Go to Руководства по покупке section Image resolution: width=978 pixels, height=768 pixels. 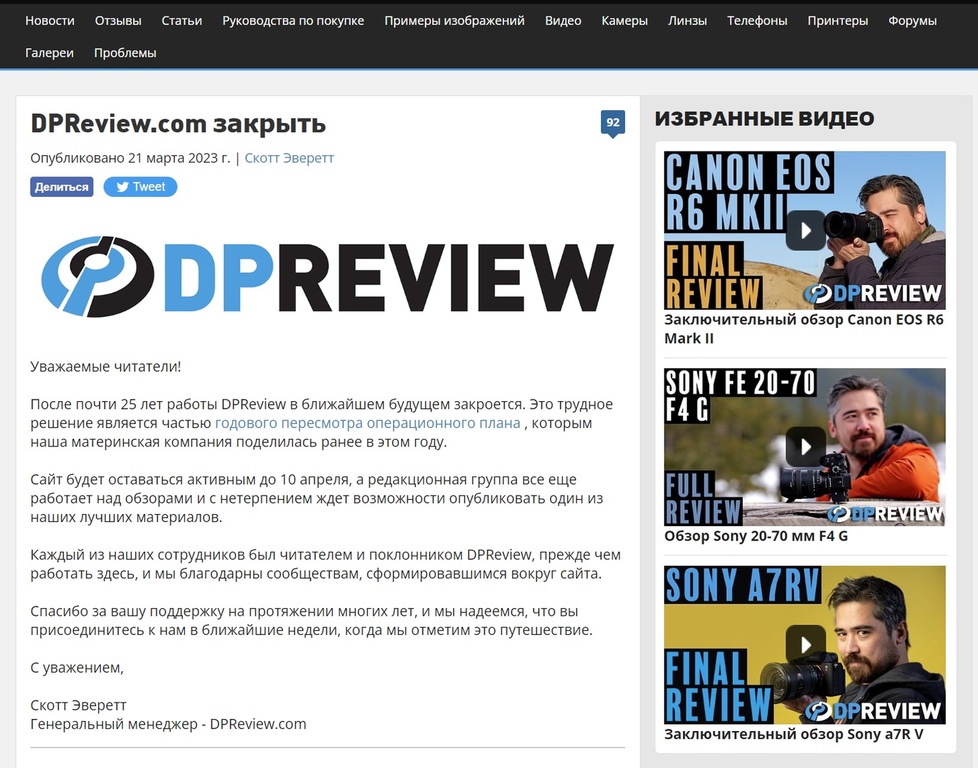click(x=293, y=20)
